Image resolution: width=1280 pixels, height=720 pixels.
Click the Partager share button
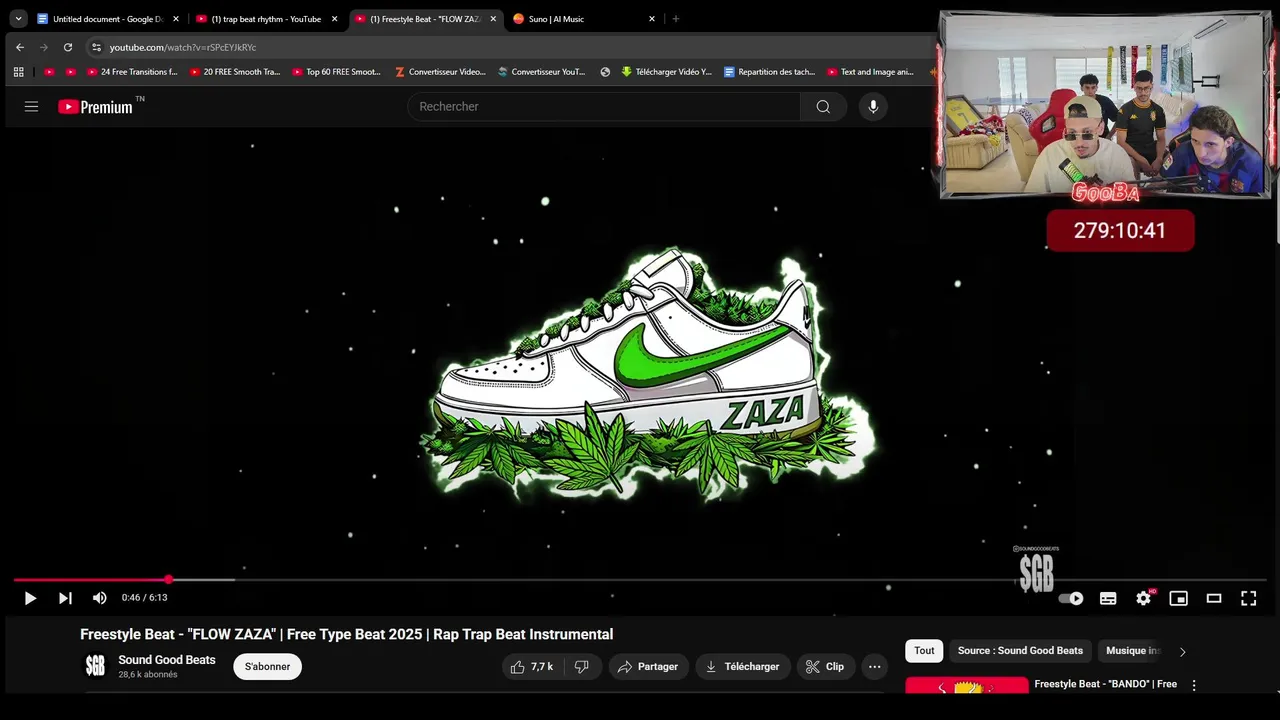(648, 667)
